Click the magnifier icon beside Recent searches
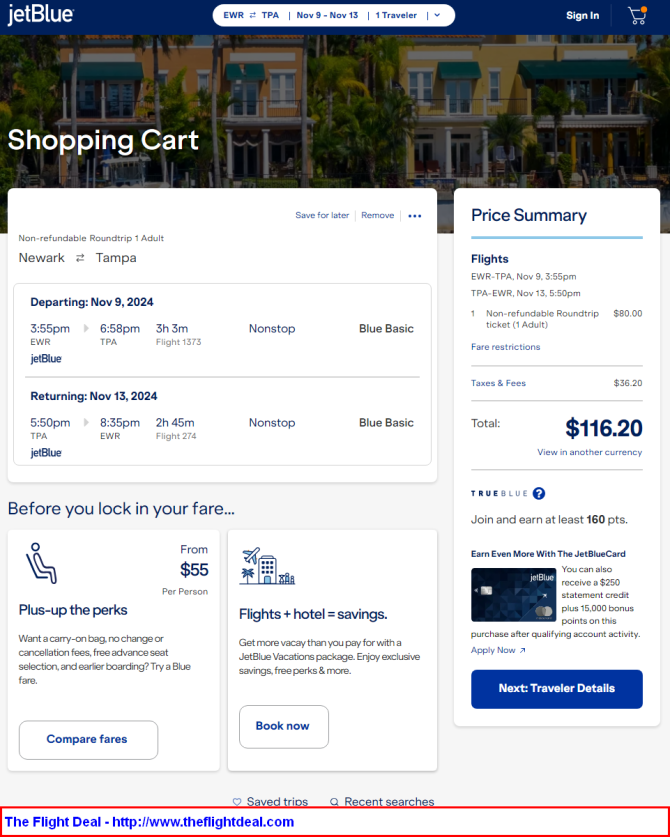 tap(335, 801)
